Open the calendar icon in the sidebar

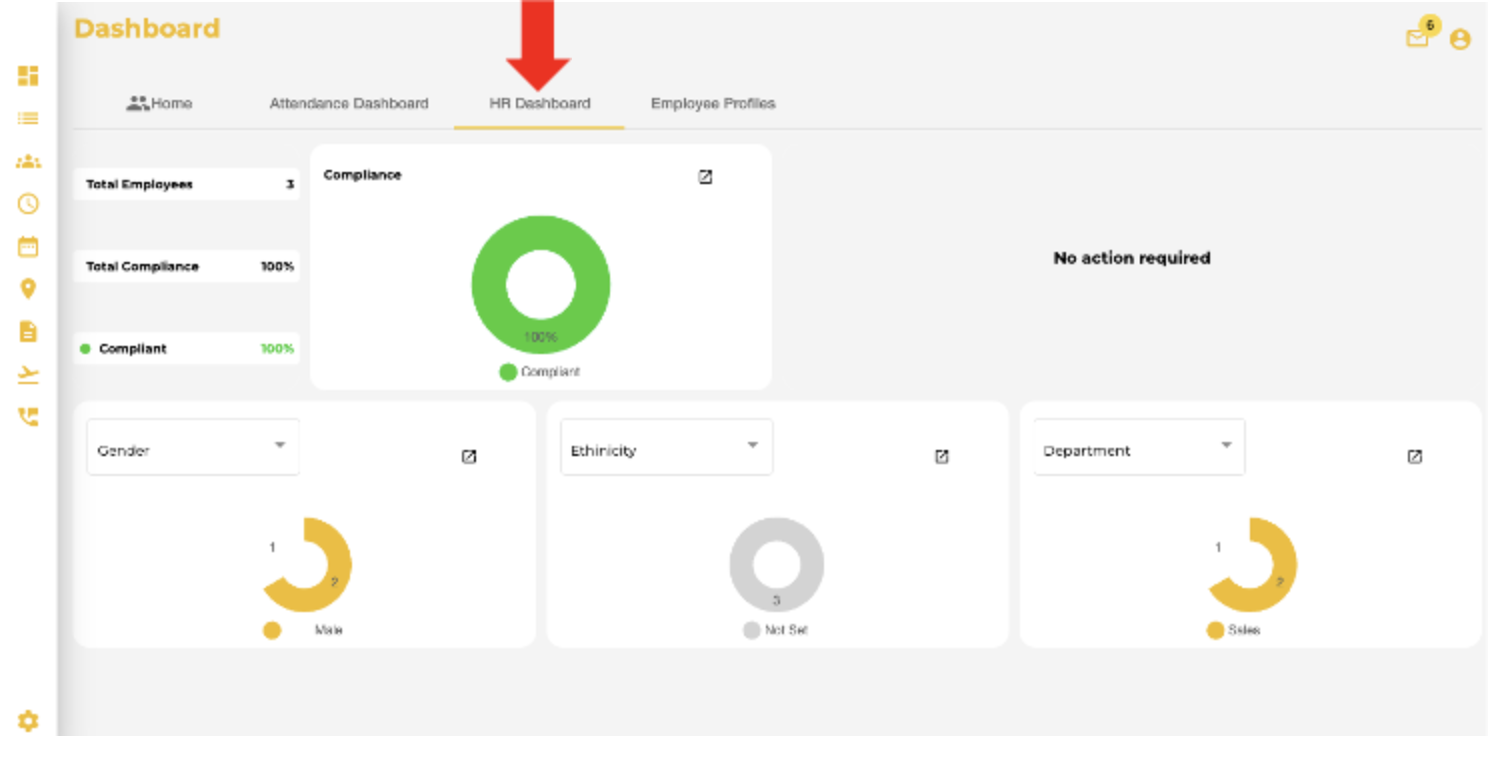28,247
